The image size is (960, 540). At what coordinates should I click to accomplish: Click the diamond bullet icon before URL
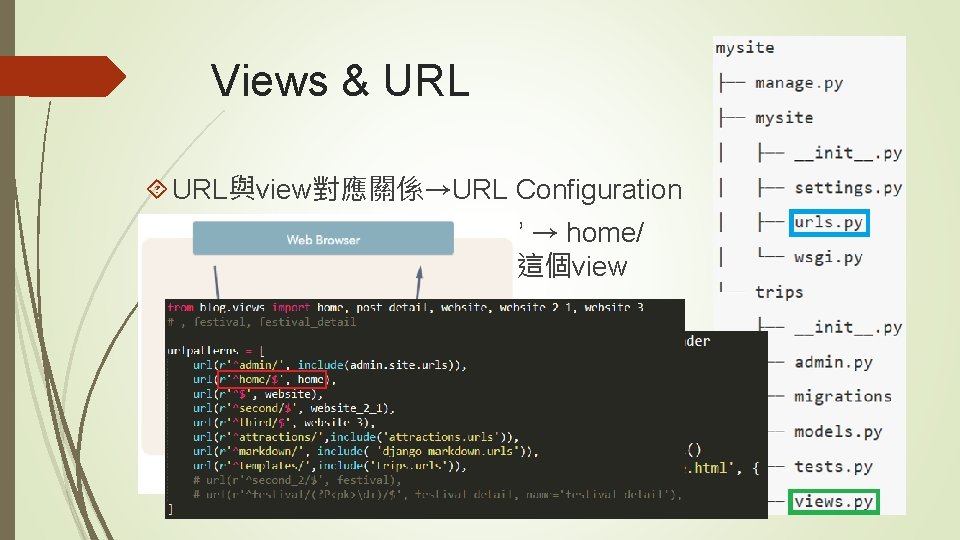click(157, 189)
